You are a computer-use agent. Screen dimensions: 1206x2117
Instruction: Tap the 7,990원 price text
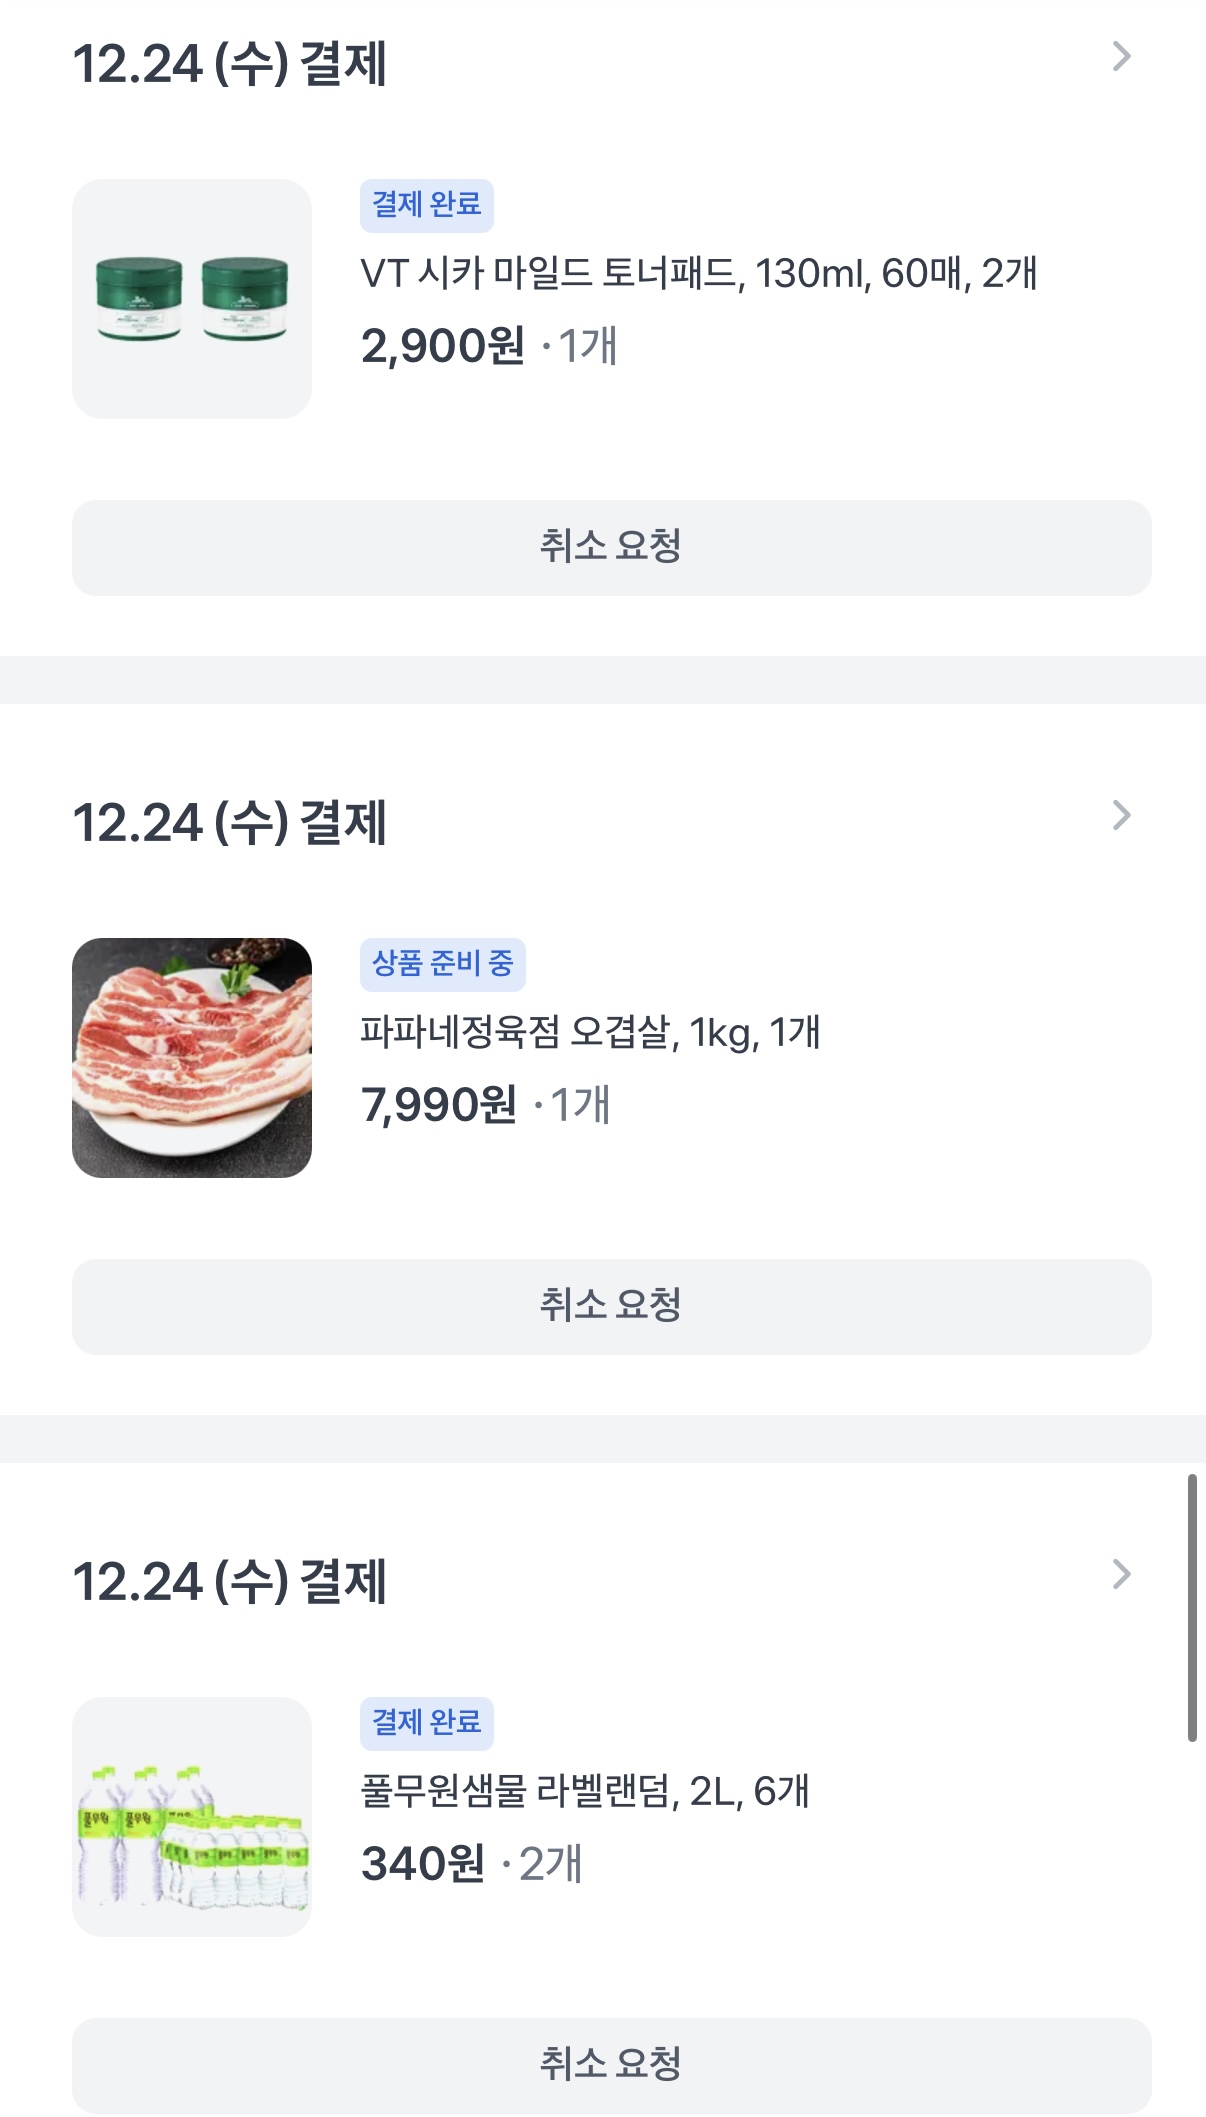pyautogui.click(x=439, y=1105)
